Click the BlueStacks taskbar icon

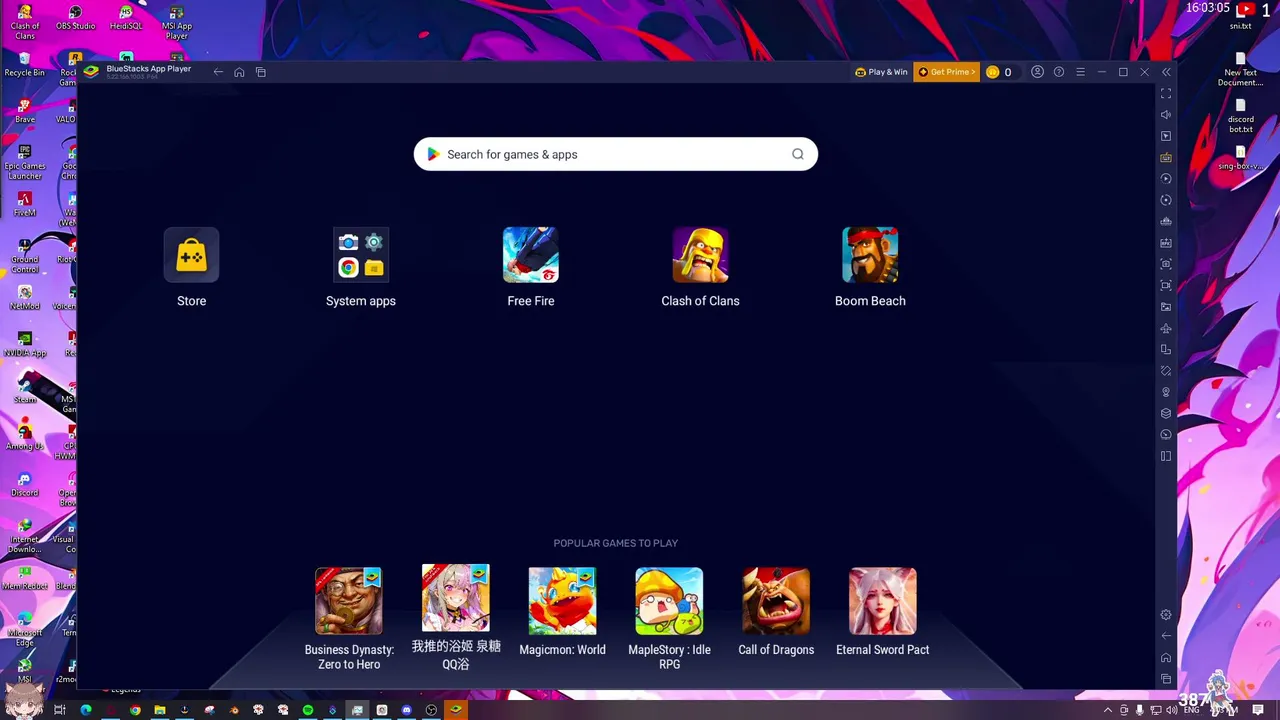click(456, 710)
